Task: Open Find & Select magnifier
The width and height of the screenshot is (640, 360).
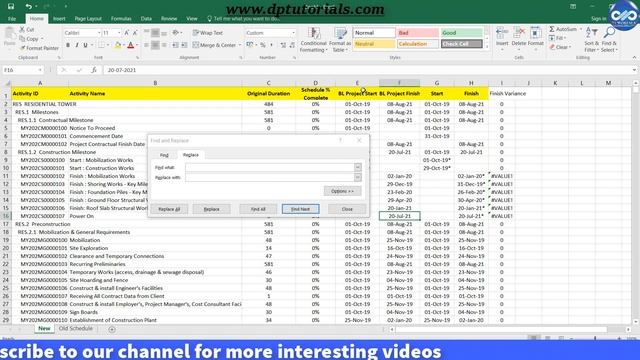Action: tap(609, 40)
